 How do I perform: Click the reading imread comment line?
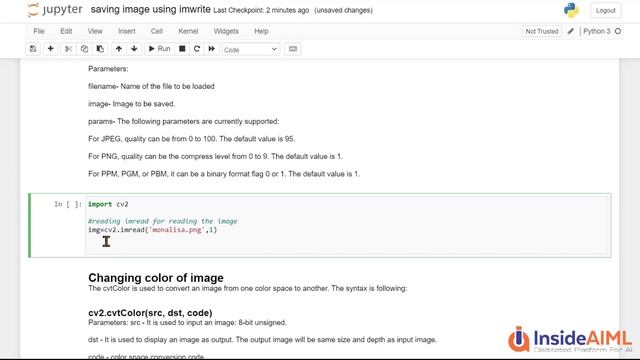(x=162, y=221)
